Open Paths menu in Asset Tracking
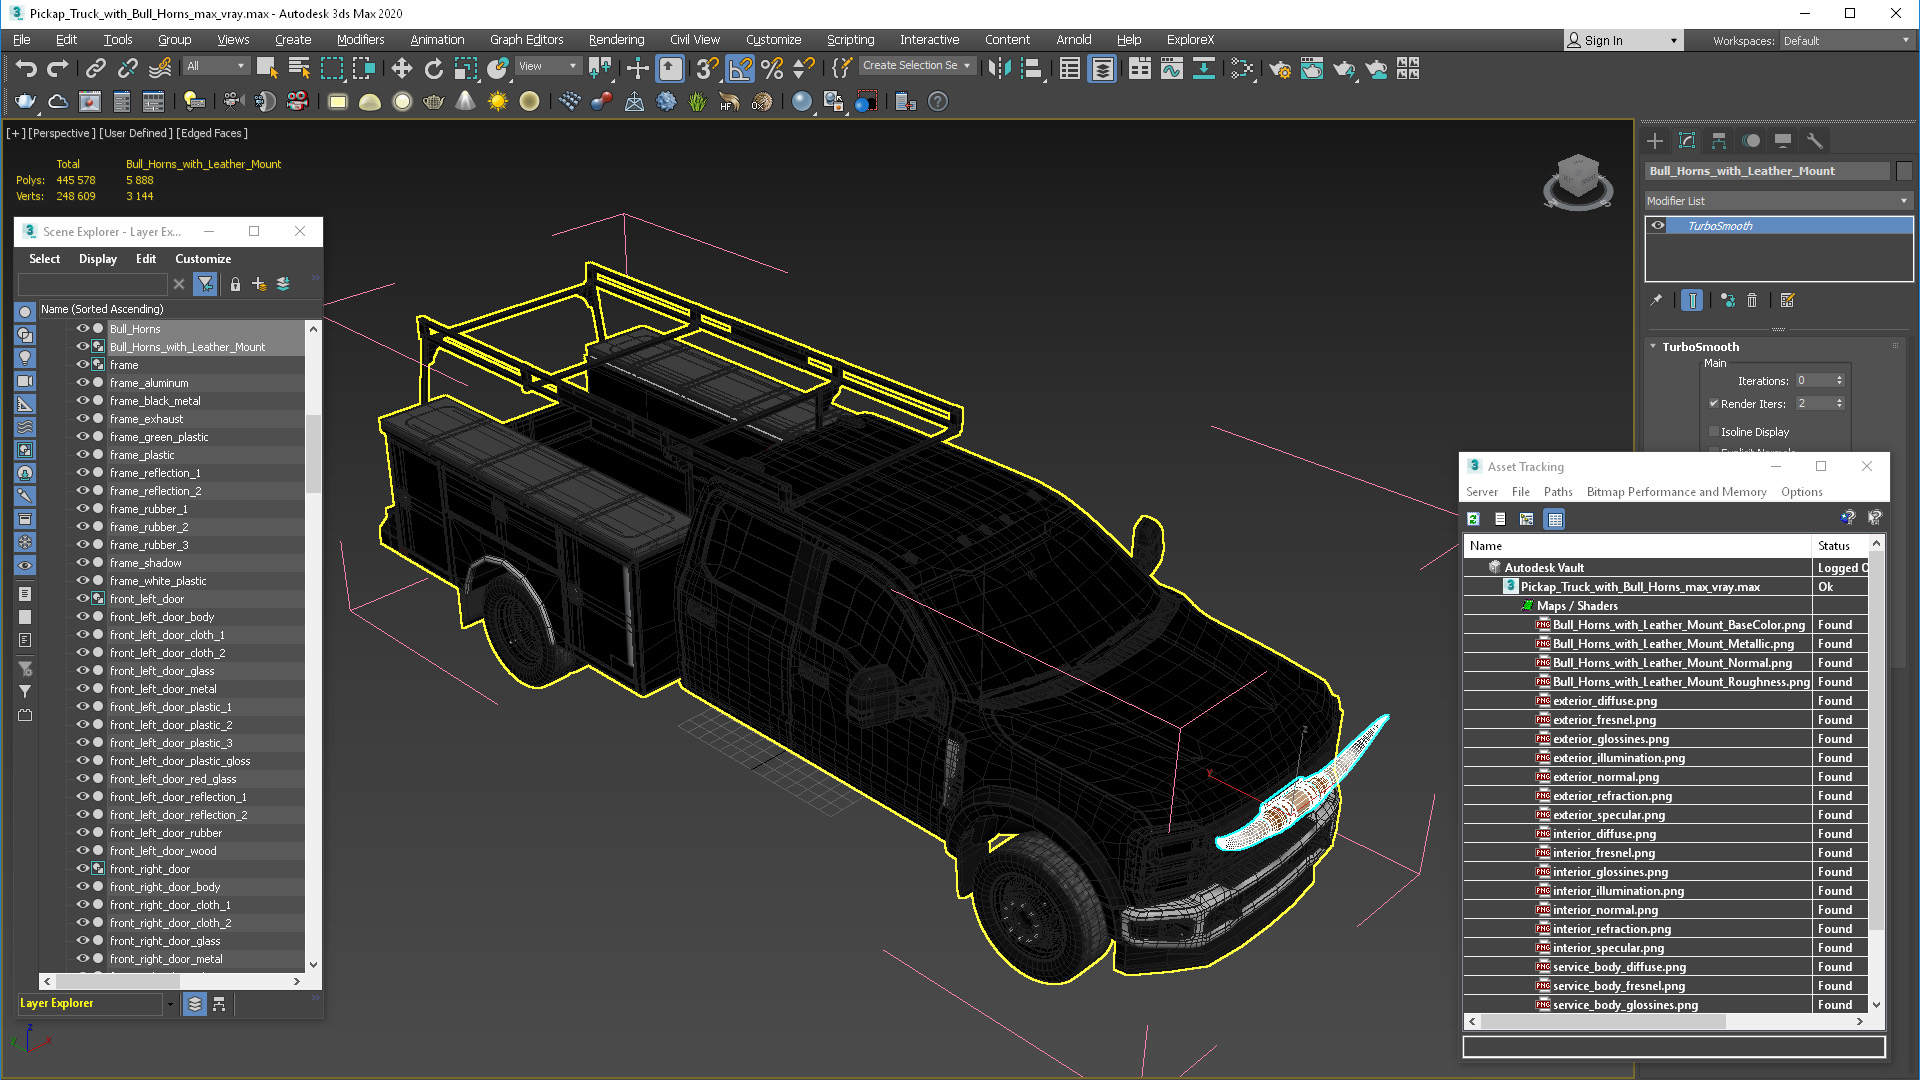Viewport: 1920px width, 1080px height. pyautogui.click(x=1558, y=492)
